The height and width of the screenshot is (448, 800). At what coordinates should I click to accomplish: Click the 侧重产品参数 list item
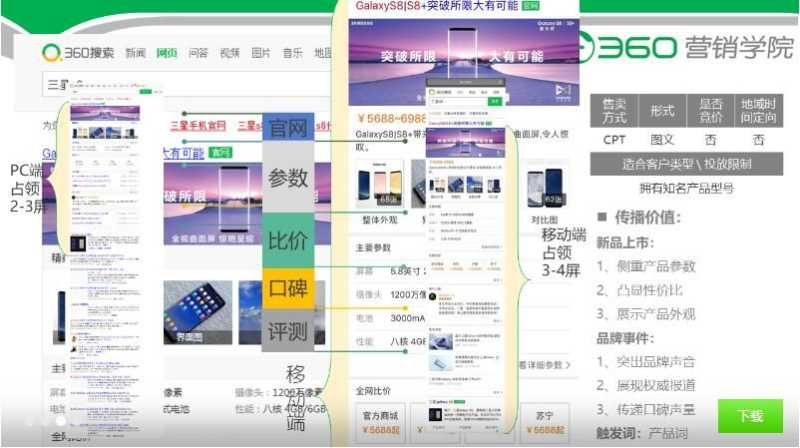tap(646, 266)
